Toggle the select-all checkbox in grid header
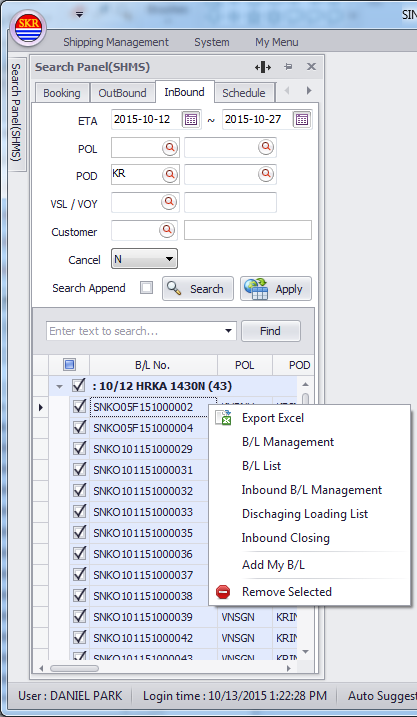This screenshot has width=417, height=717. (69, 365)
